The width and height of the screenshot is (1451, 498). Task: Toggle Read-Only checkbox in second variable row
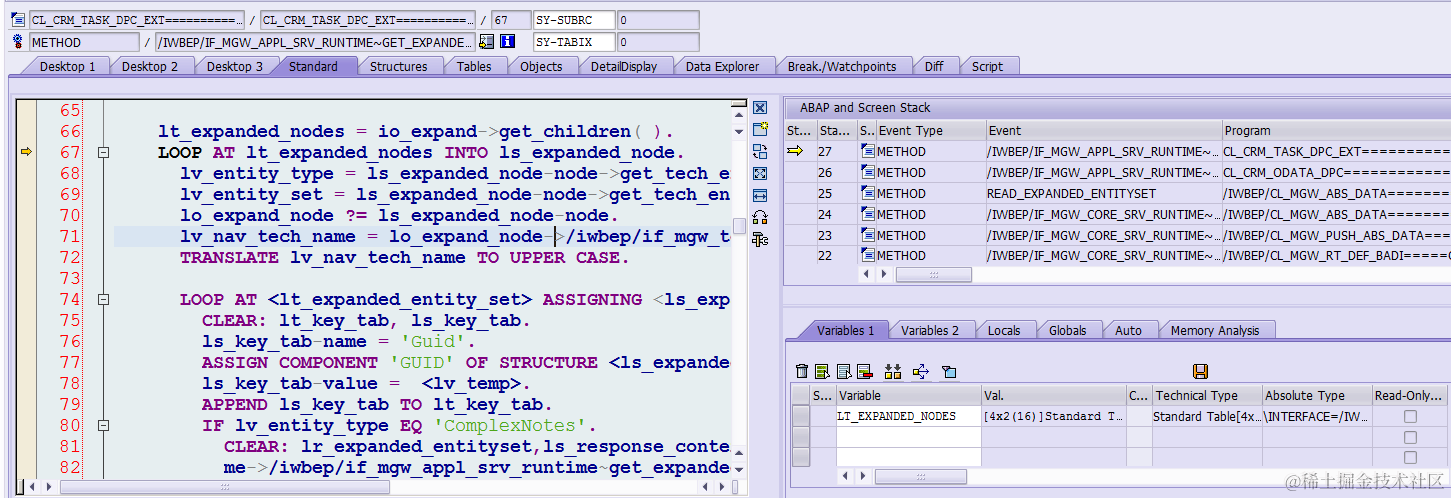click(x=1410, y=437)
